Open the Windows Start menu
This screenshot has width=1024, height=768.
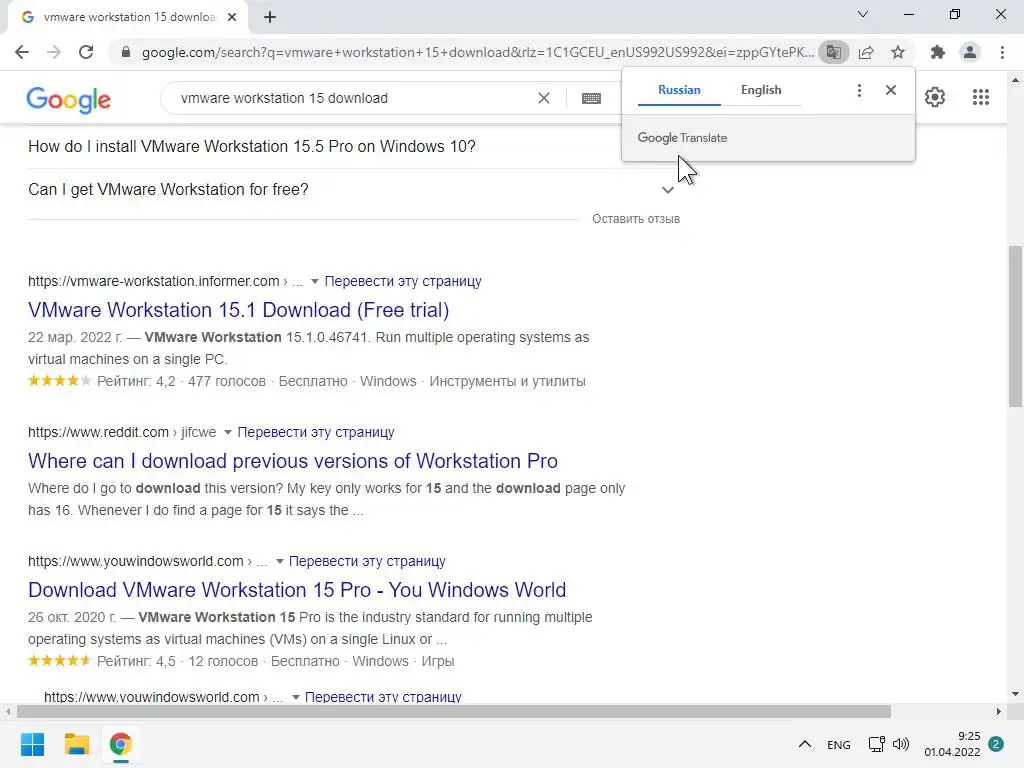32,744
